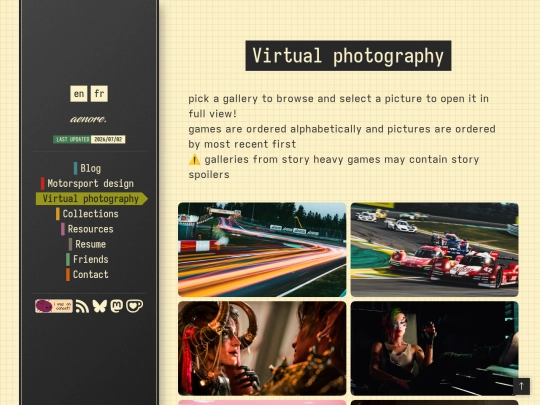Screen dimensions: 540x405
Task: Navigate to Resources
Action: click(x=87, y=229)
